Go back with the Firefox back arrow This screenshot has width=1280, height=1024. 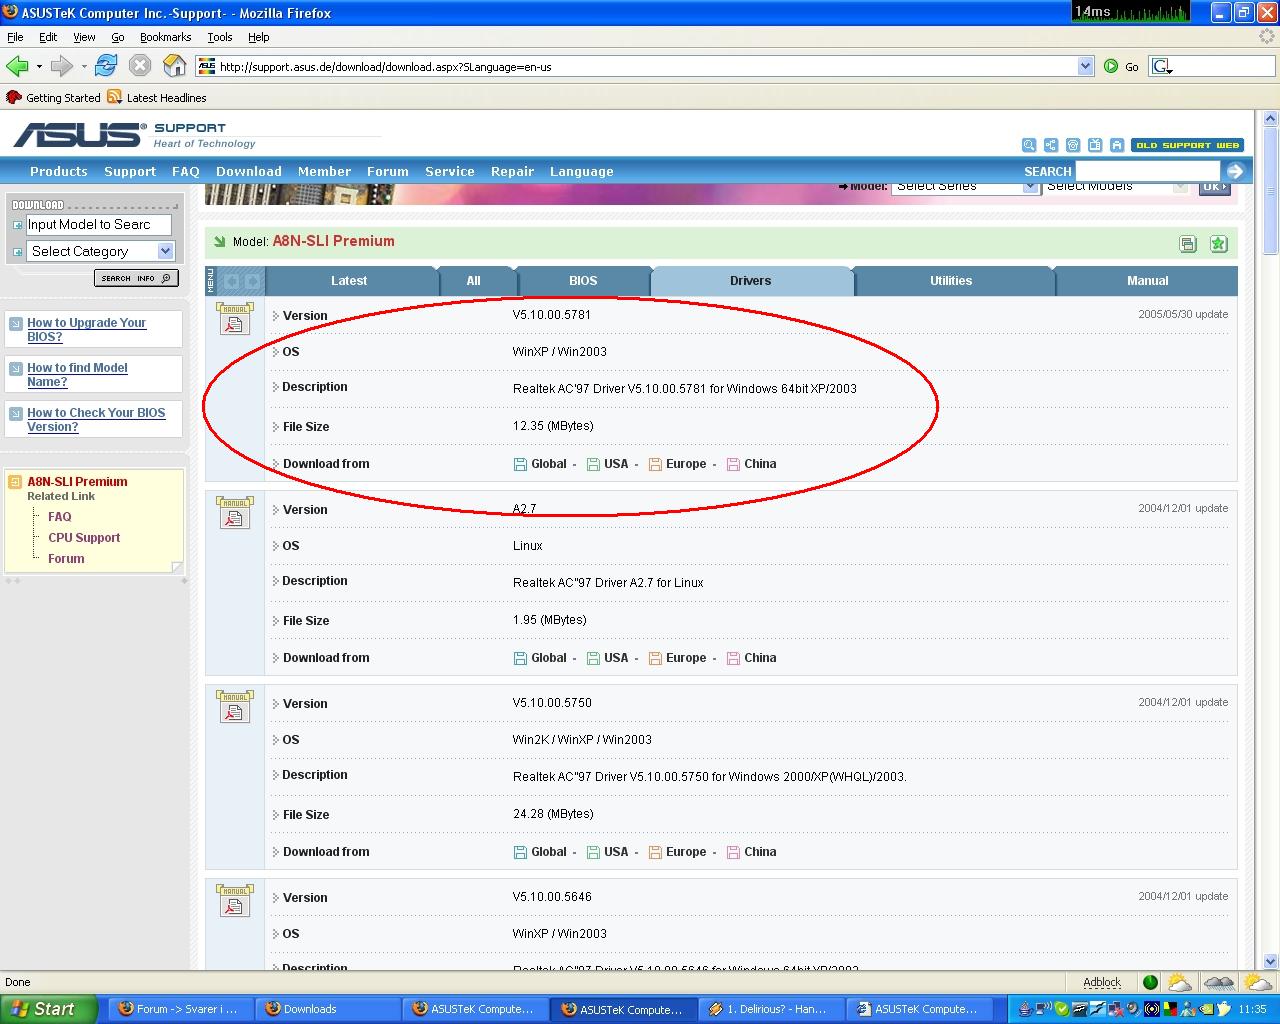(16, 66)
